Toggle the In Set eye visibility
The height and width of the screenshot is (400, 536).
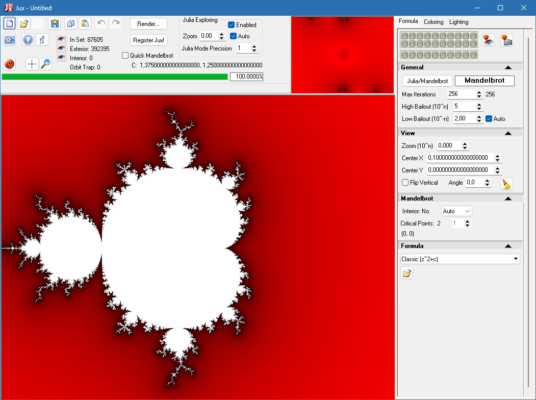(62, 39)
